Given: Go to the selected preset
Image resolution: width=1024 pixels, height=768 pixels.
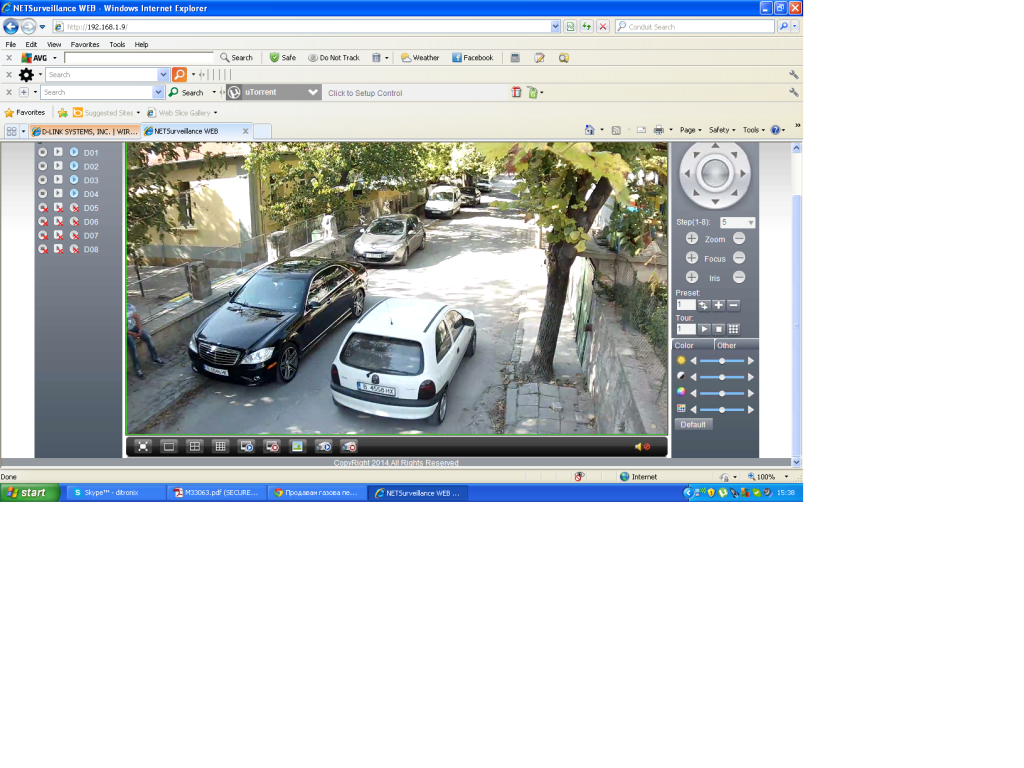Looking at the screenshot, I should pyautogui.click(x=703, y=305).
